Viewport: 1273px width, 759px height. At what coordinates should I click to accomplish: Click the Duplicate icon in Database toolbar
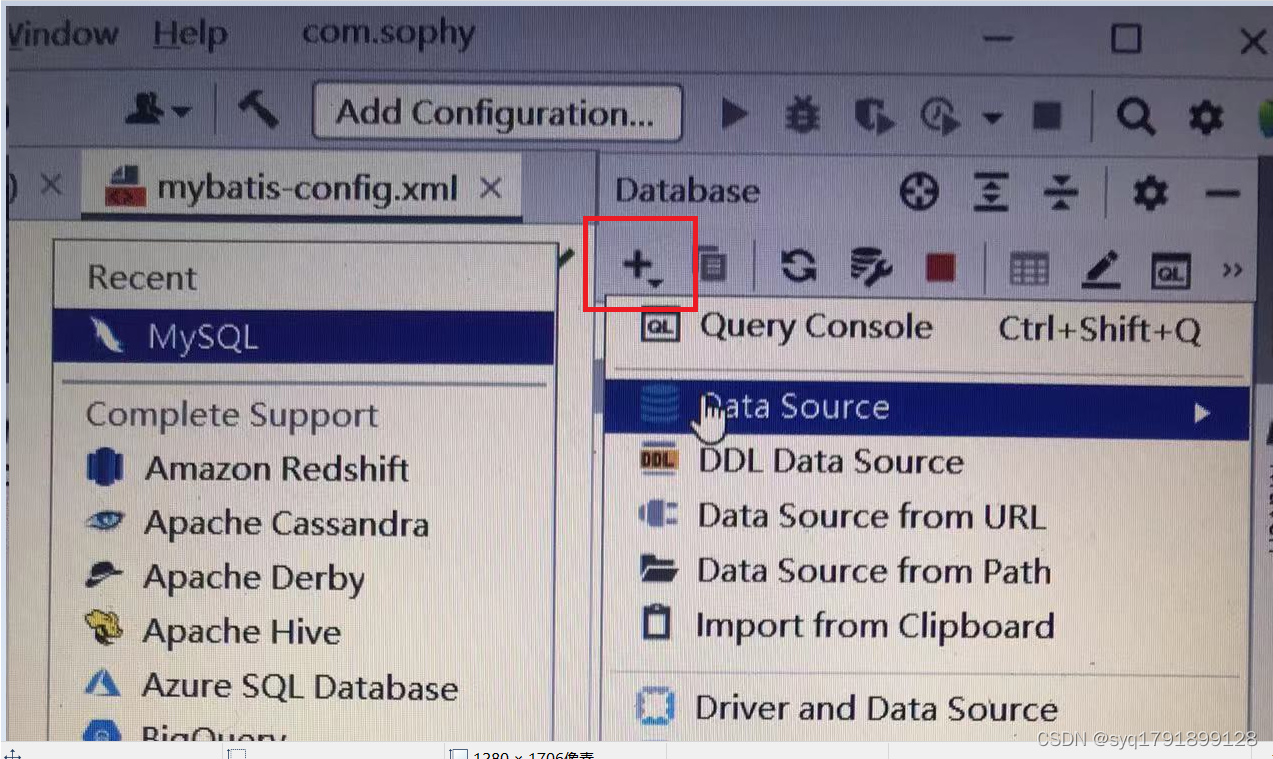click(x=713, y=265)
